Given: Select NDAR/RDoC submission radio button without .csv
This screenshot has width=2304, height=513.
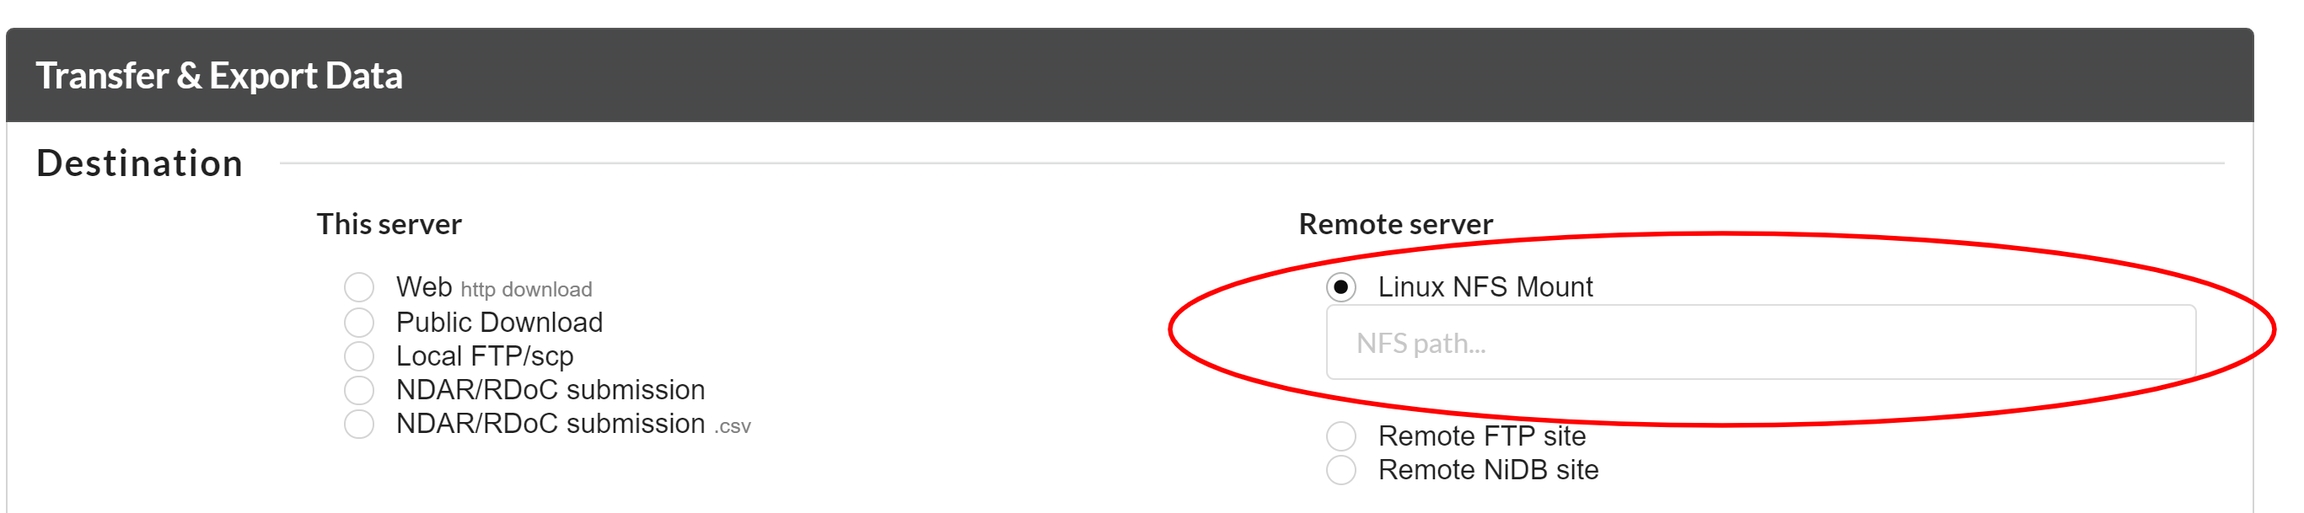Looking at the screenshot, I should point(359,390).
